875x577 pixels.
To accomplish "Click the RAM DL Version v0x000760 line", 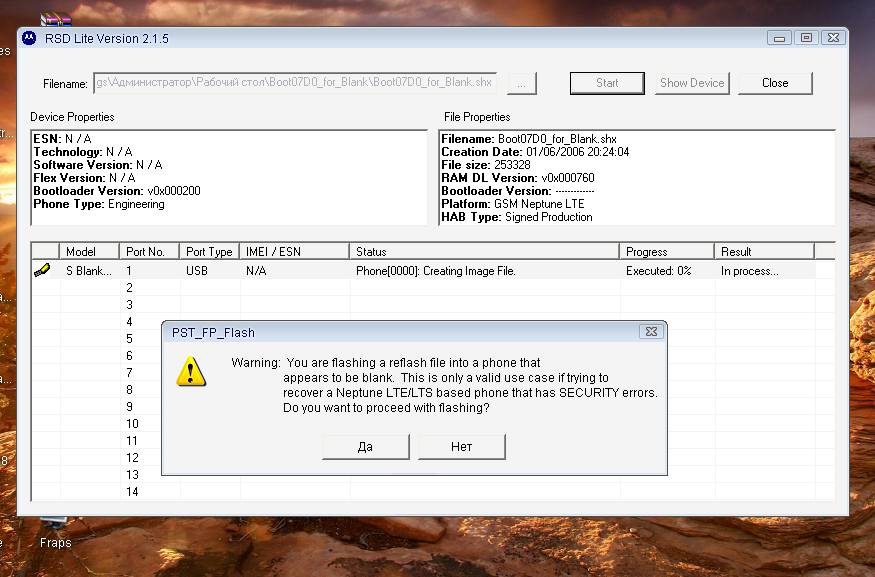I will coord(518,178).
